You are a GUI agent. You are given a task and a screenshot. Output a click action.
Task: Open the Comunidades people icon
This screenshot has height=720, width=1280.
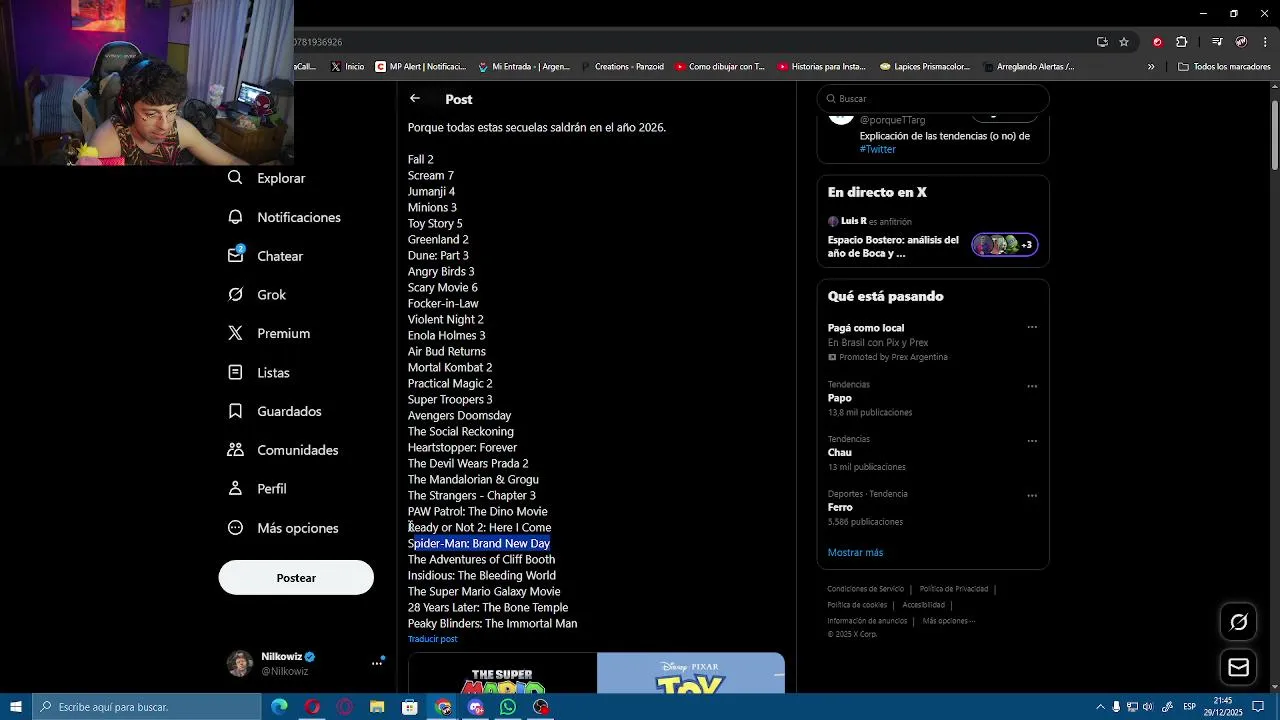[235, 450]
